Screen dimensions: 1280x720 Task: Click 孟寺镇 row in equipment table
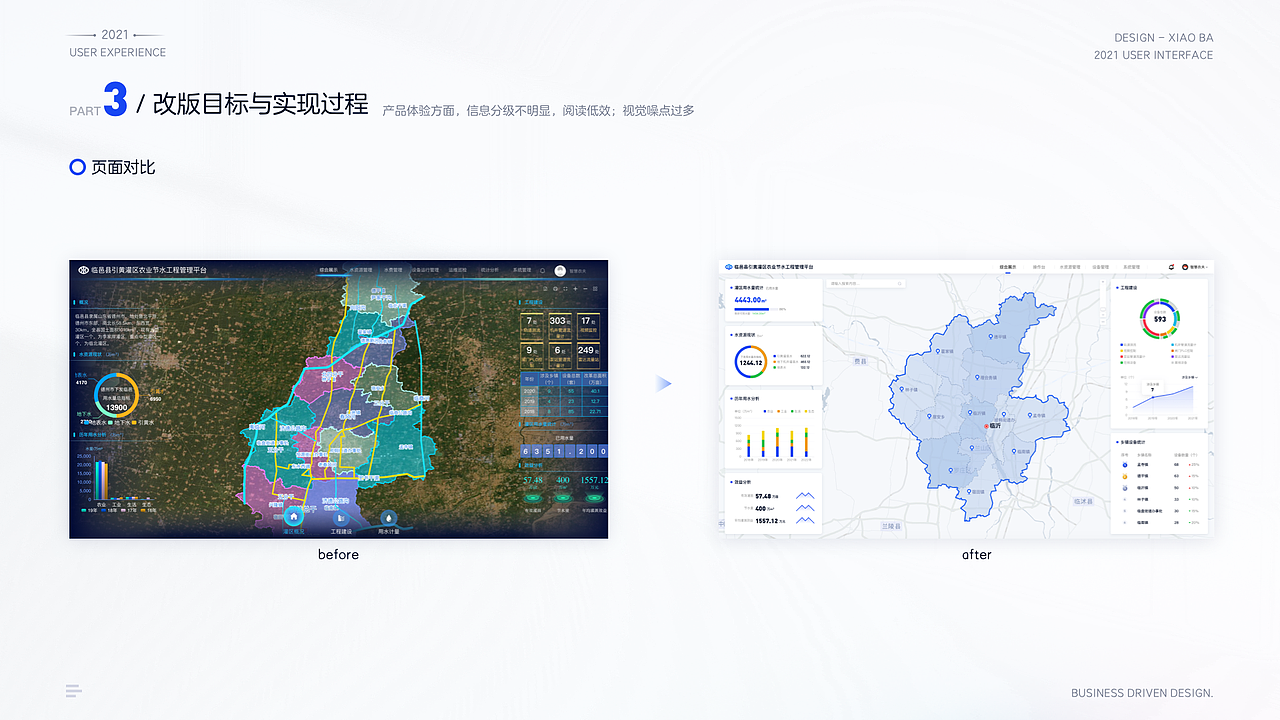(1160, 465)
